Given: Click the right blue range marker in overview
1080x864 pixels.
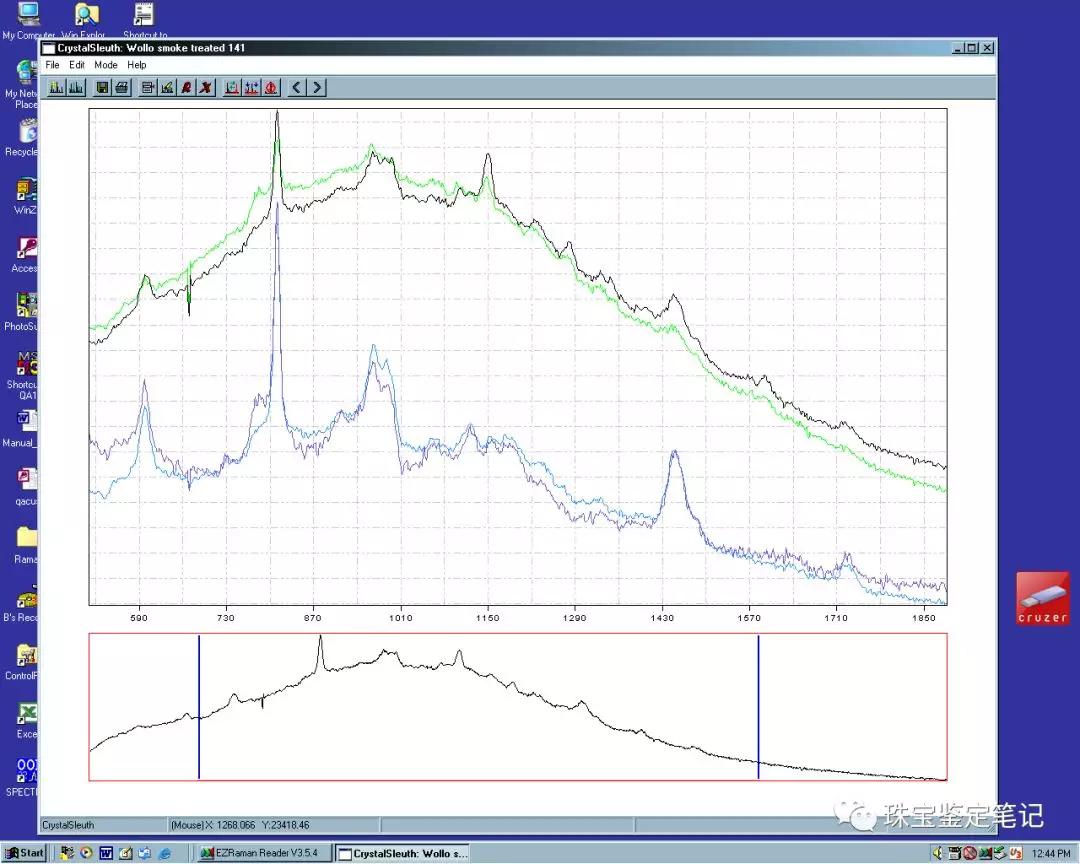Looking at the screenshot, I should (758, 707).
